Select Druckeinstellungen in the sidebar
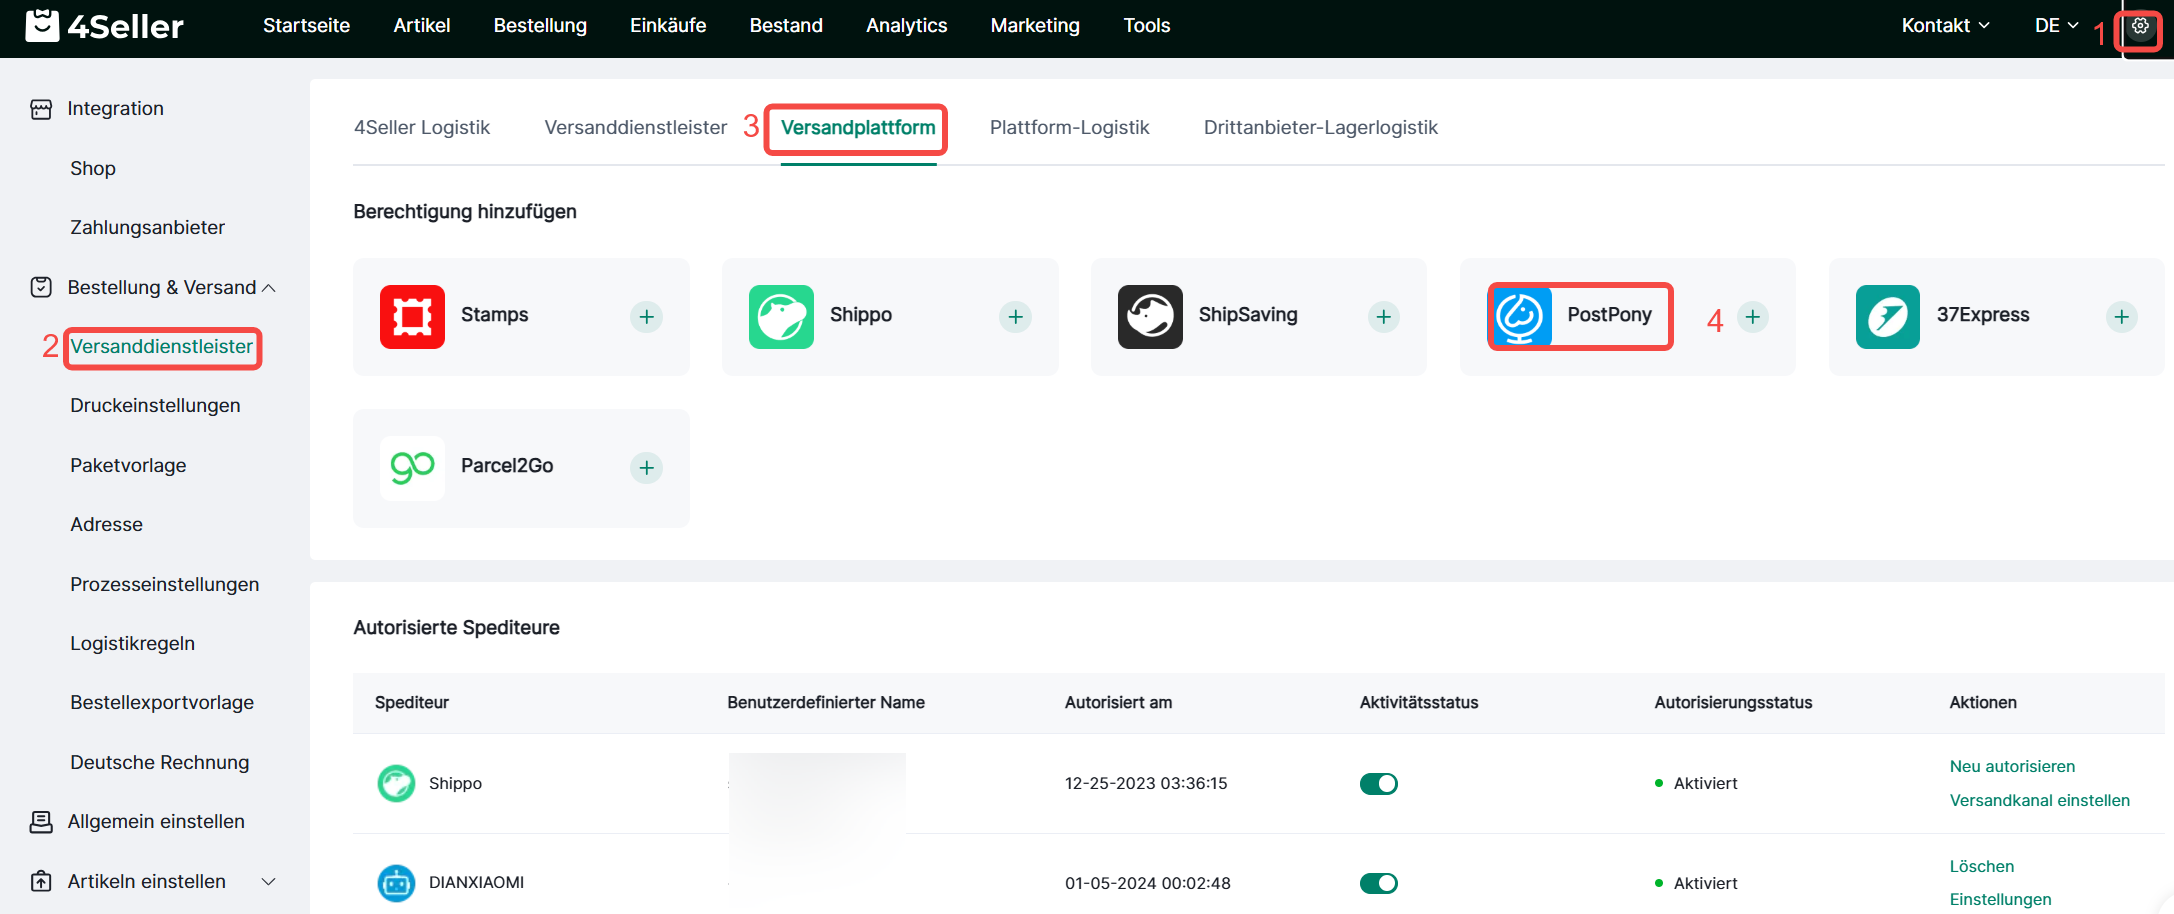 pos(155,406)
